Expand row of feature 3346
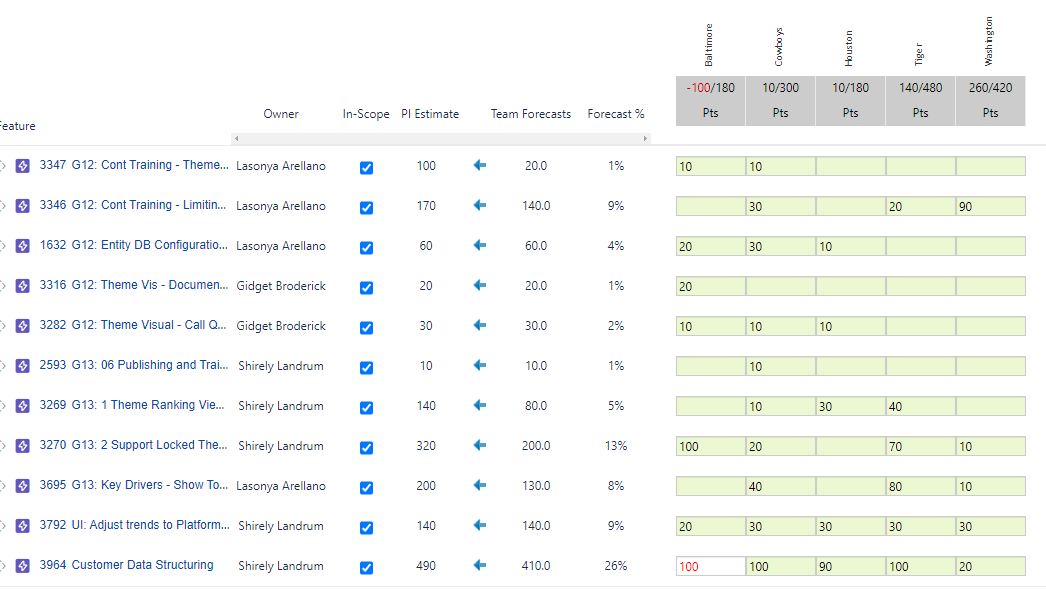This screenshot has height=589, width=1046. pyautogui.click(x=3, y=205)
